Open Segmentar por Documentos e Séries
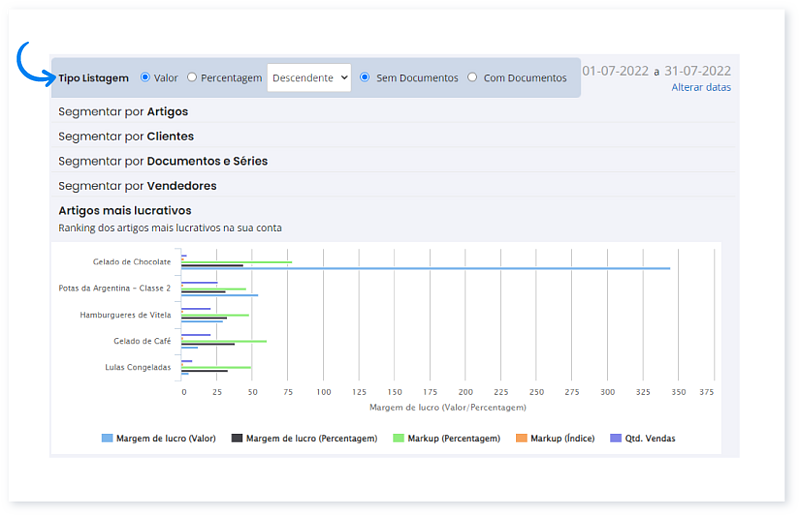 163,161
